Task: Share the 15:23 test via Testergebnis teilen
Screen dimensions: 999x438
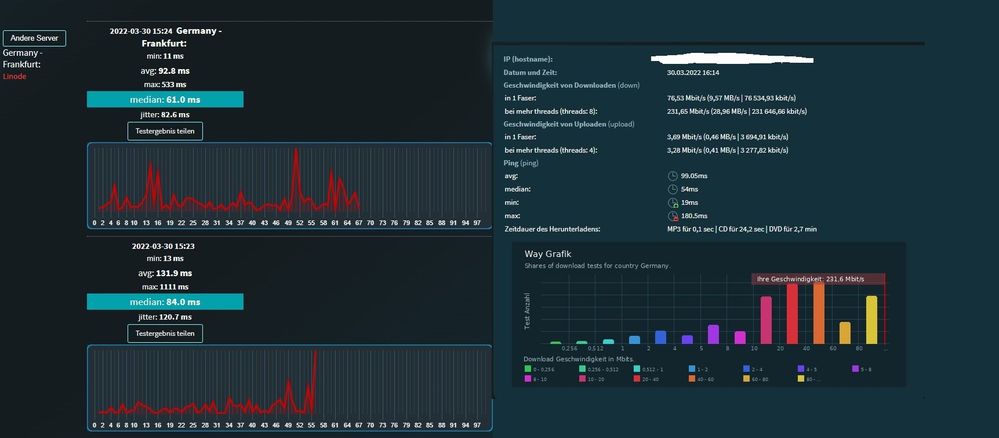Action: coord(165,333)
